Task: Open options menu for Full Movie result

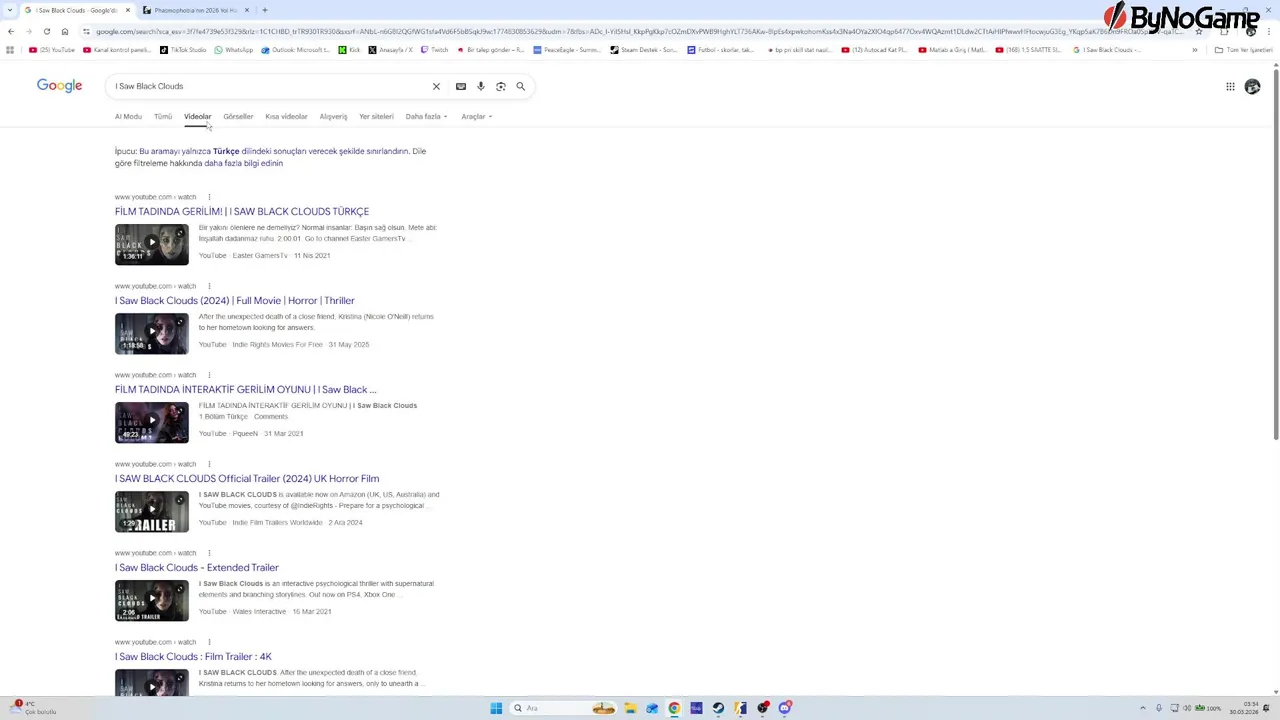Action: pyautogui.click(x=209, y=286)
